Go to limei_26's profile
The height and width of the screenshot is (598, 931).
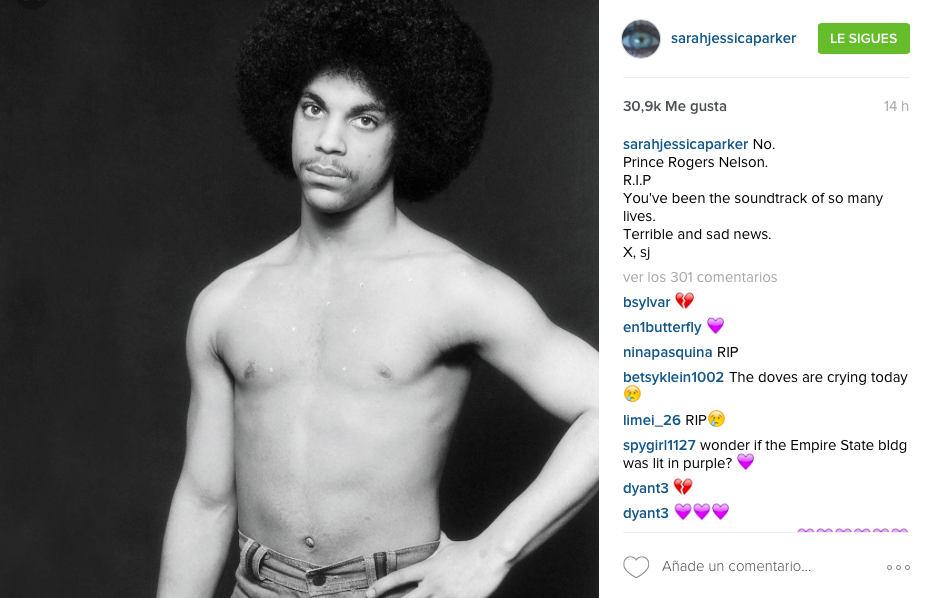tap(651, 420)
